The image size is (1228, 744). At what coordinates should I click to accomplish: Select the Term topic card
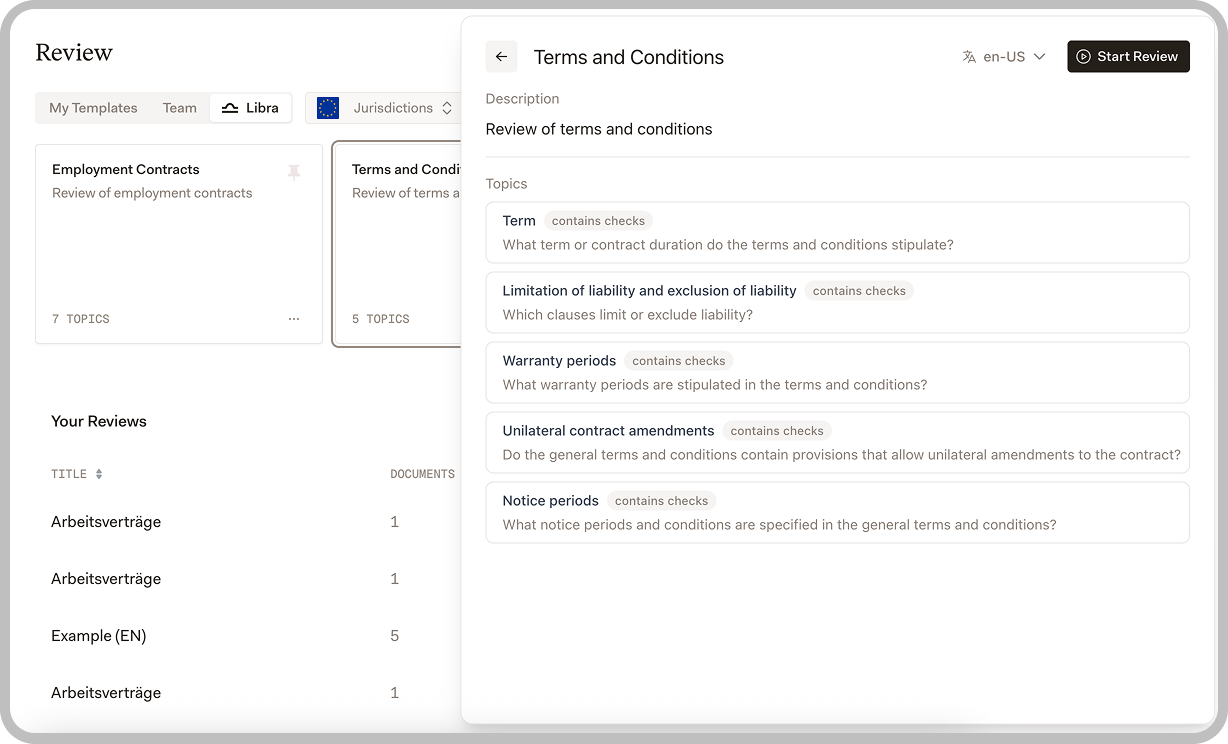[837, 232]
